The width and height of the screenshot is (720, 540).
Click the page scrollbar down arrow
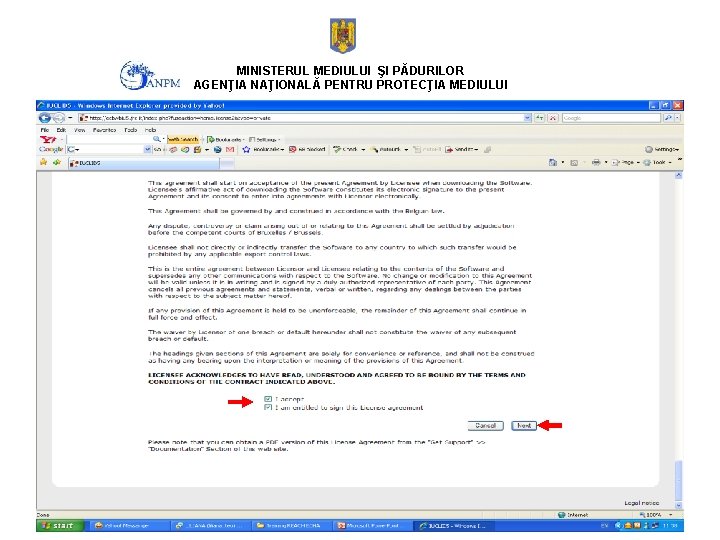[x=678, y=505]
